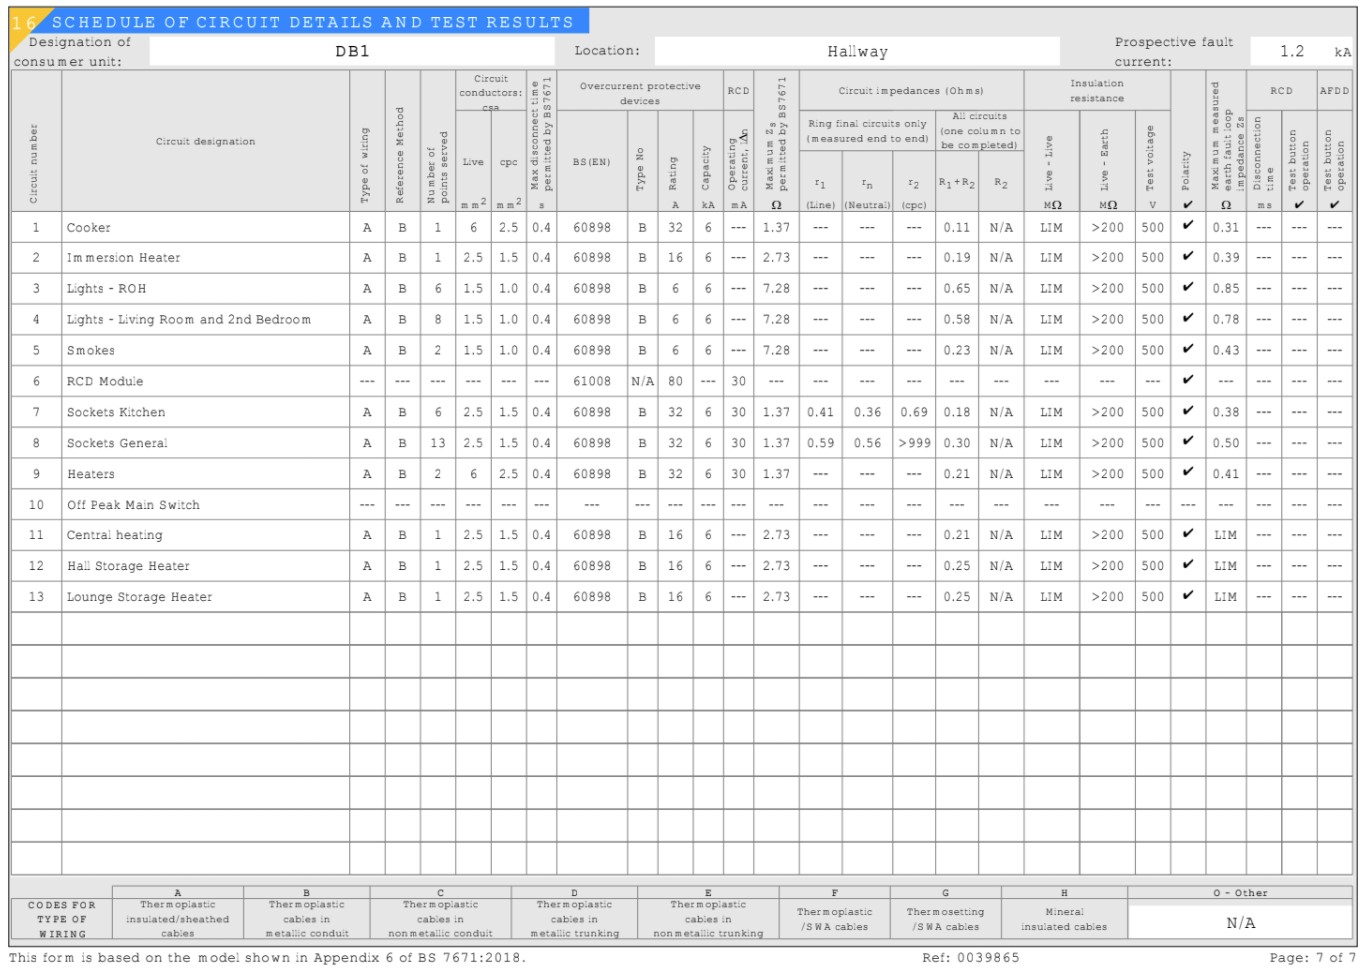Click the >999 r2 value for Sockets General
This screenshot has width=1369, height=970.
click(x=914, y=443)
